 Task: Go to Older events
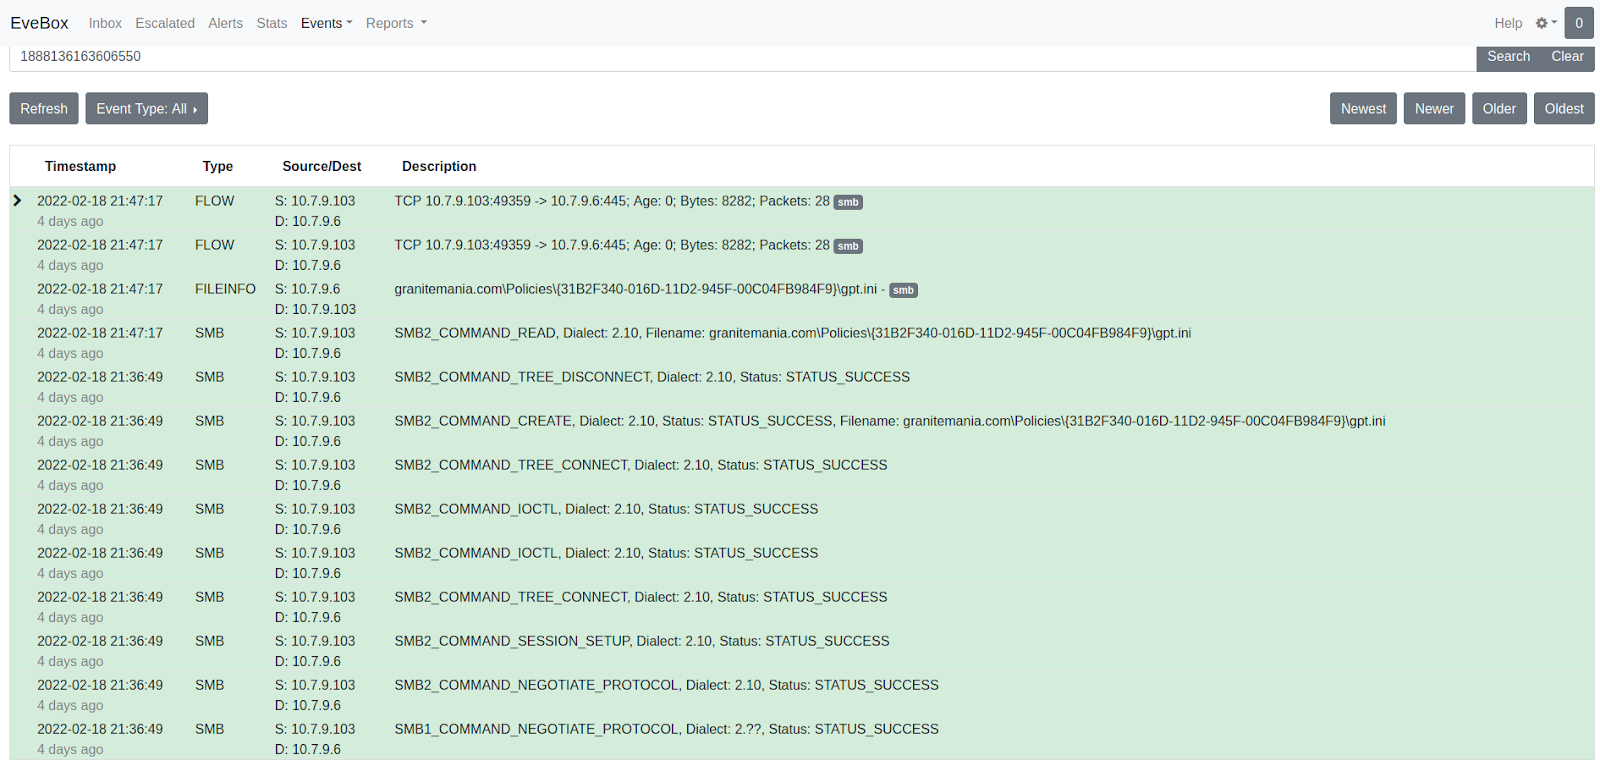pos(1499,108)
